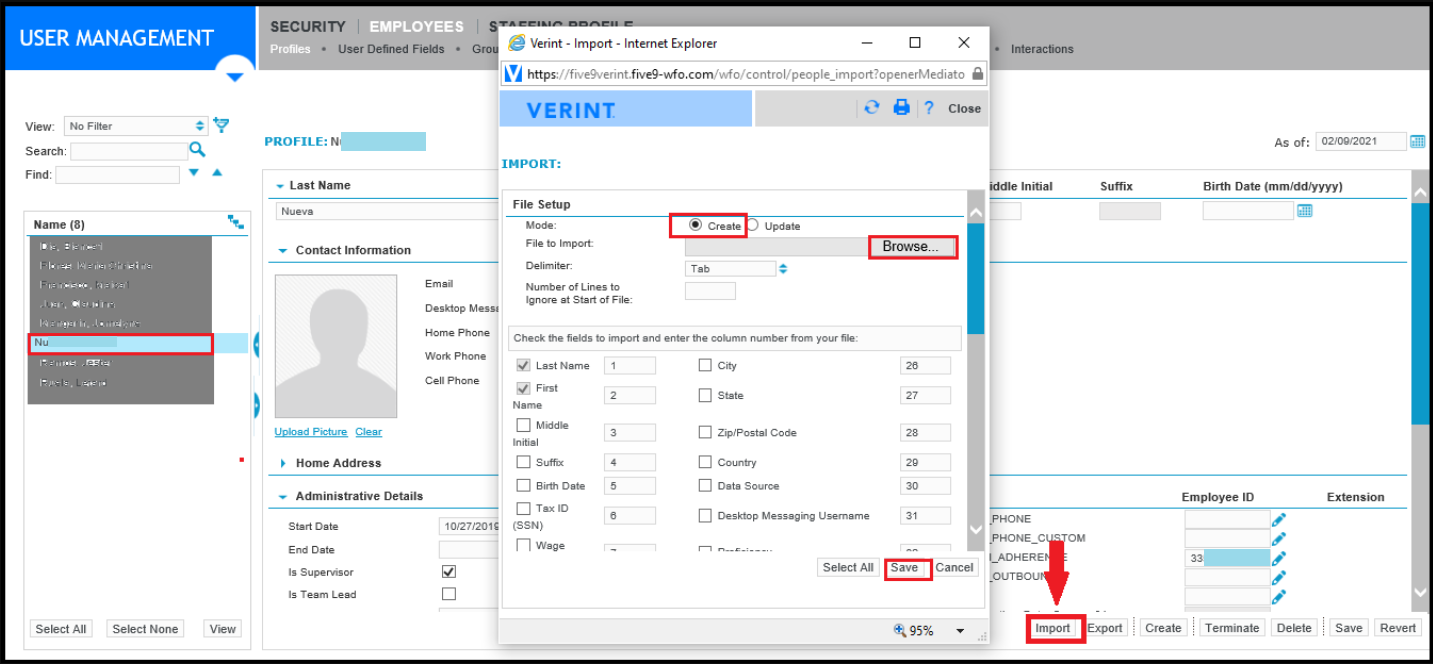Check the Tax ID (SSN) checkbox
This screenshot has width=1433, height=664.
(x=523, y=509)
